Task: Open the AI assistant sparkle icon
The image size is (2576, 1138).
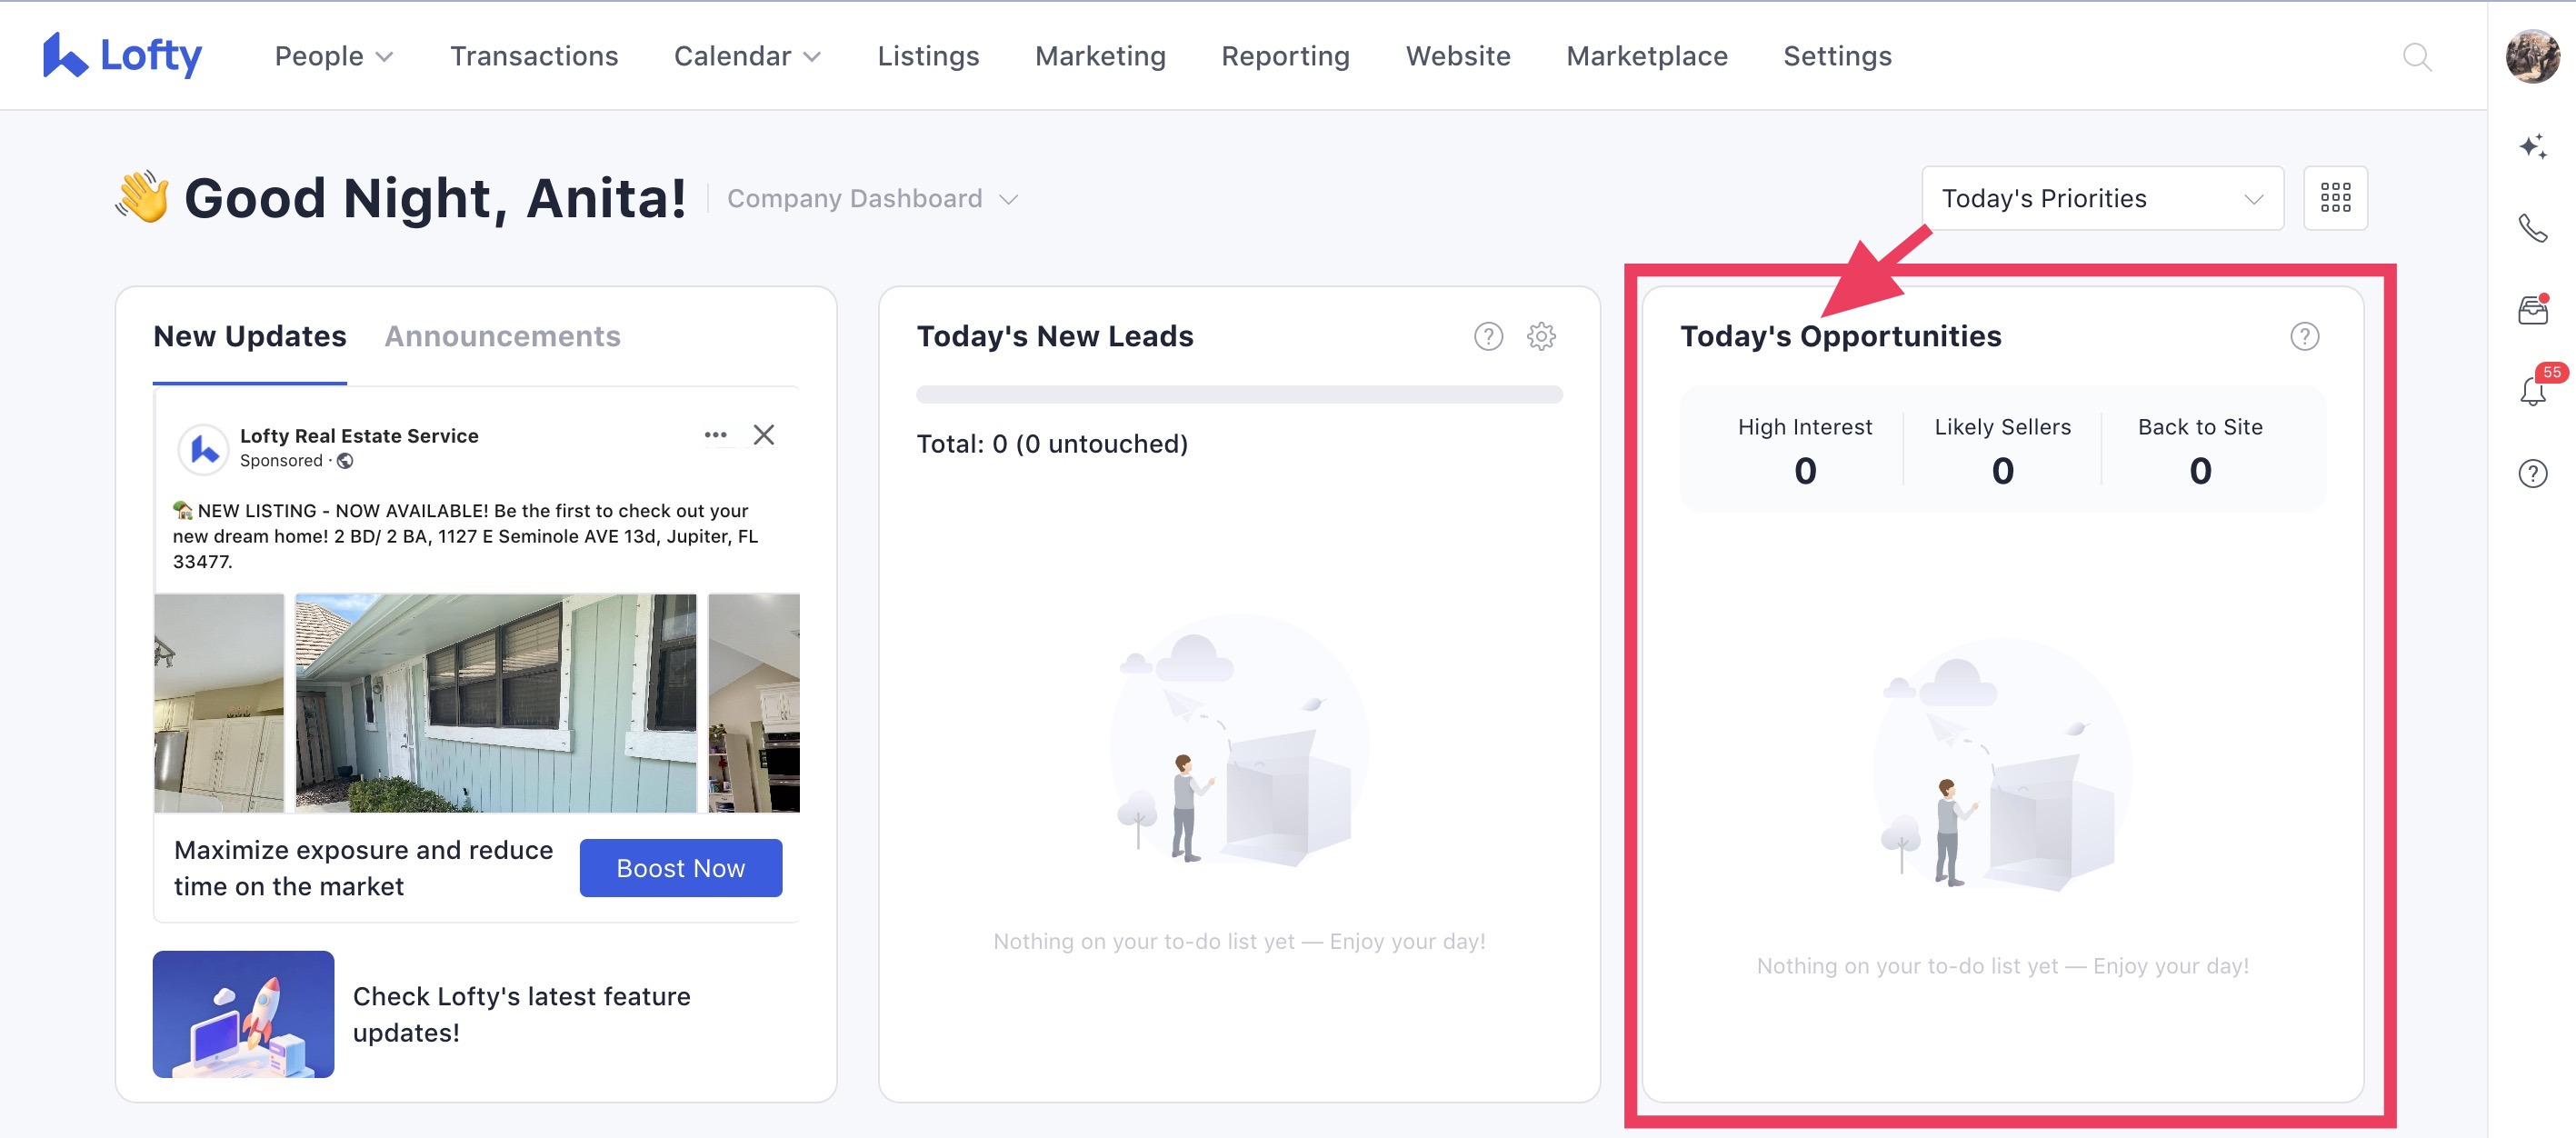Action: [2532, 147]
